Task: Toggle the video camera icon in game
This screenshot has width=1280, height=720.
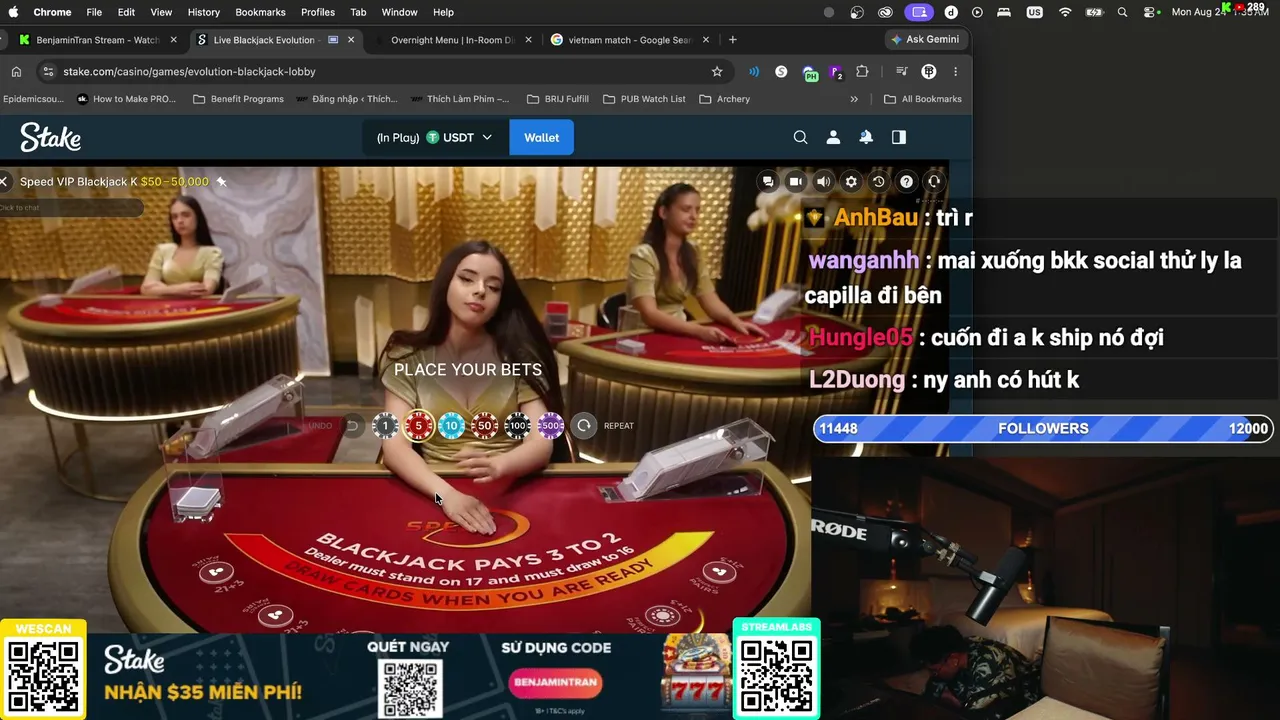Action: coord(796,182)
